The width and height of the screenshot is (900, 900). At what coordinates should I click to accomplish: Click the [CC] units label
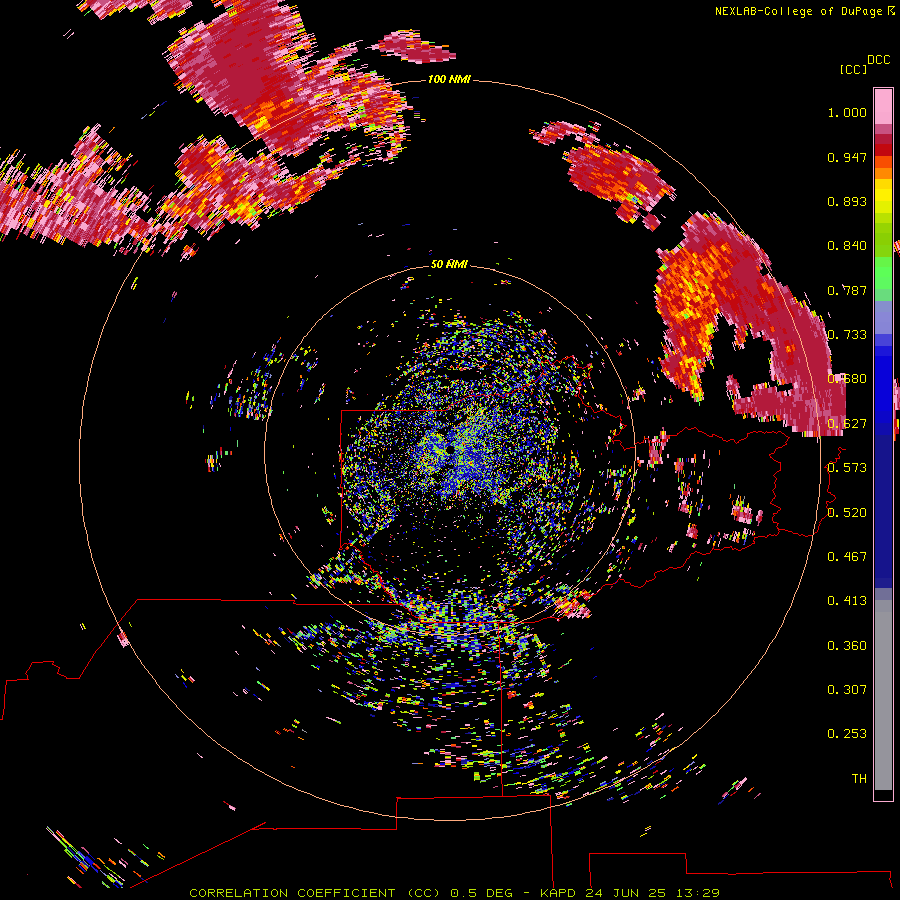click(853, 69)
